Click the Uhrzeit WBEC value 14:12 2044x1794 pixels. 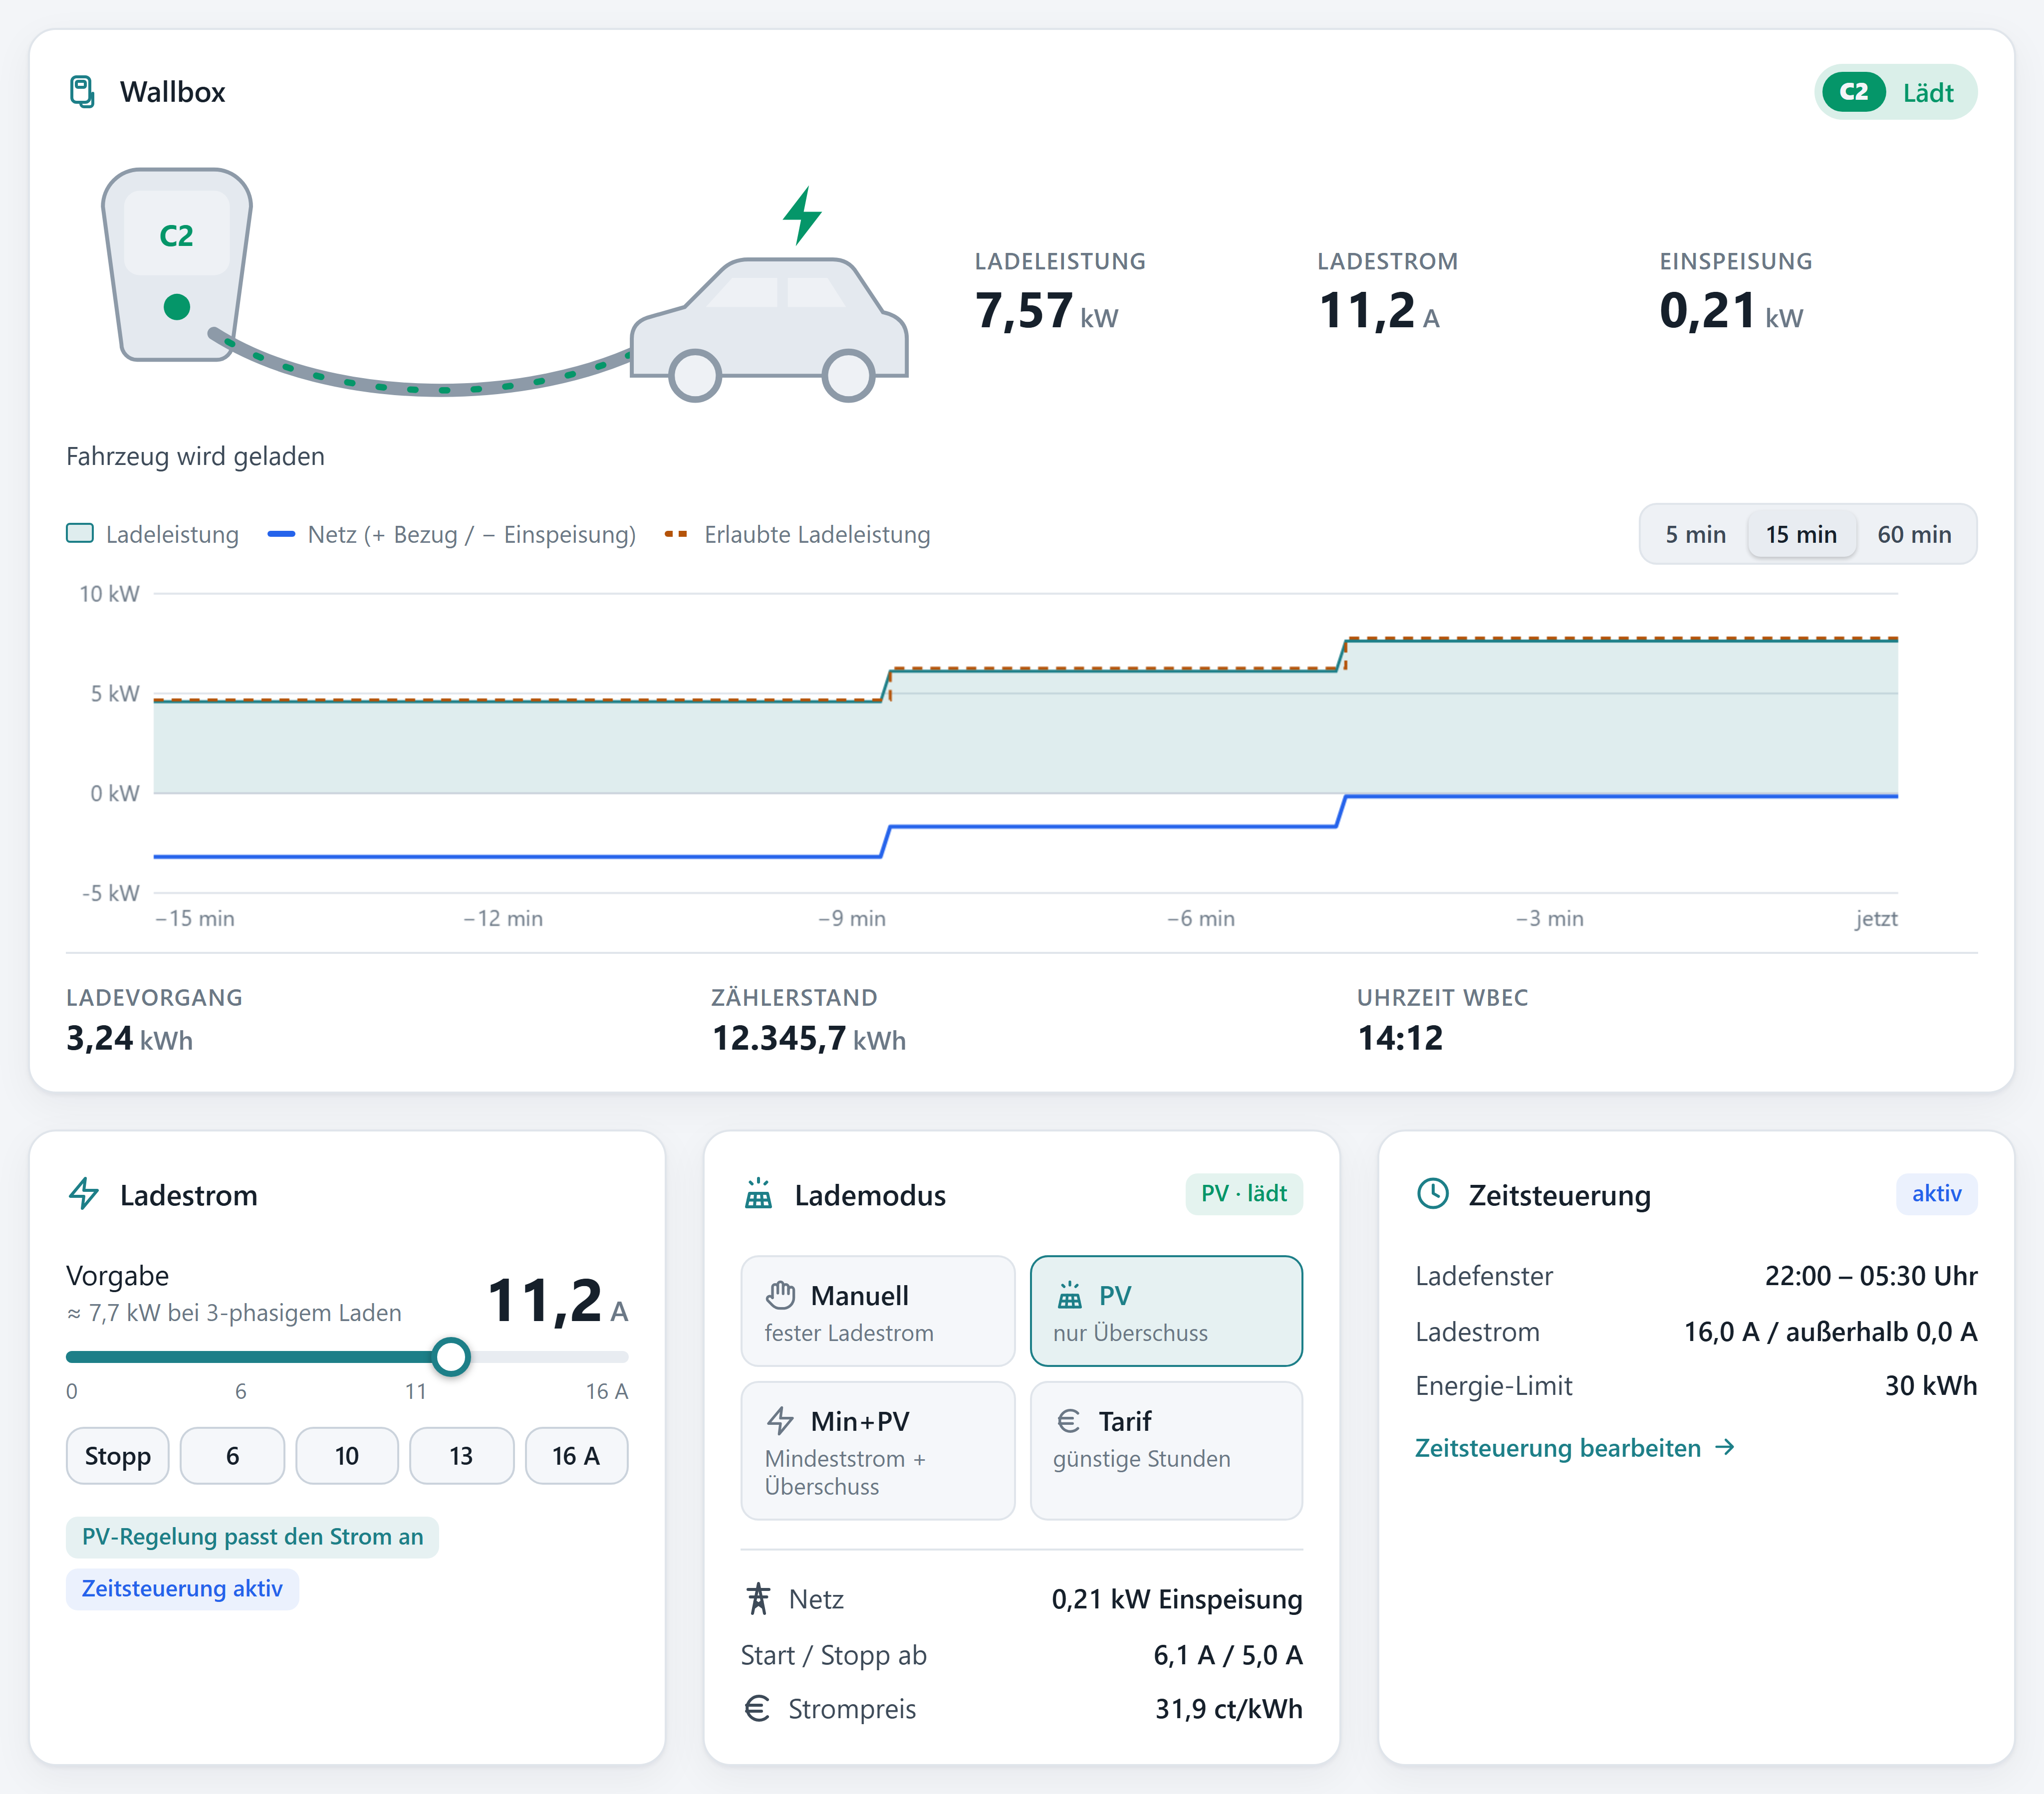(x=1400, y=1039)
